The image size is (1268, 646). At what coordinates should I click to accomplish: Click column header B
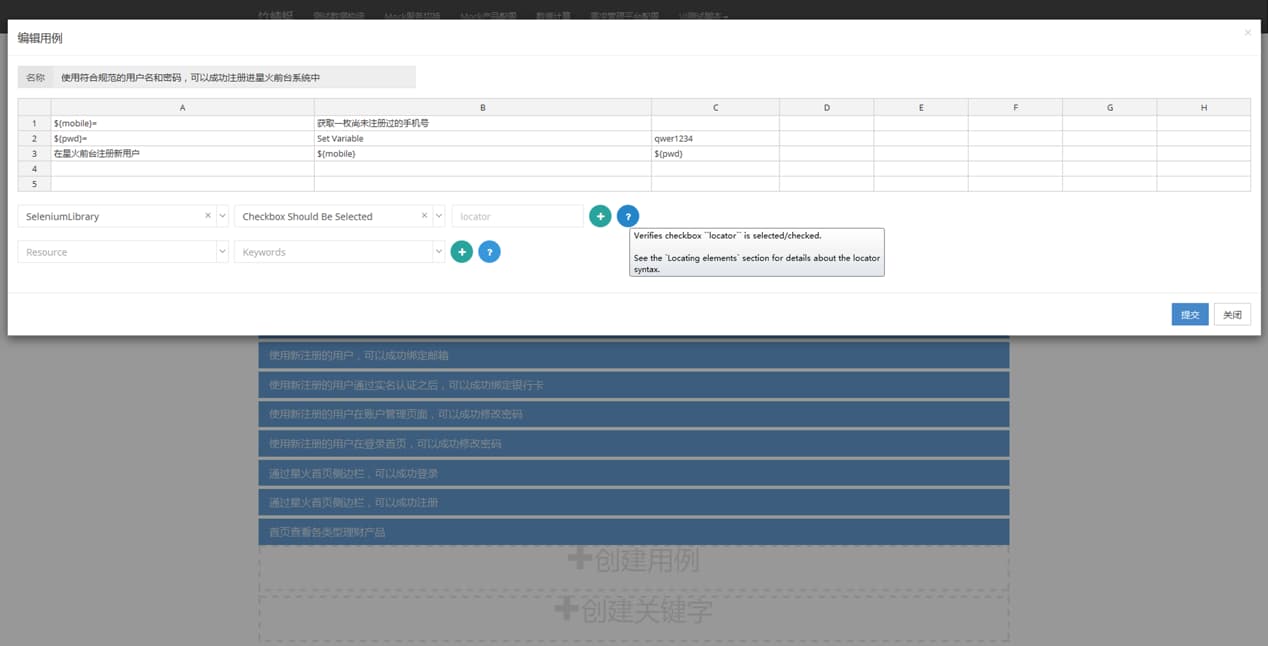click(482, 107)
